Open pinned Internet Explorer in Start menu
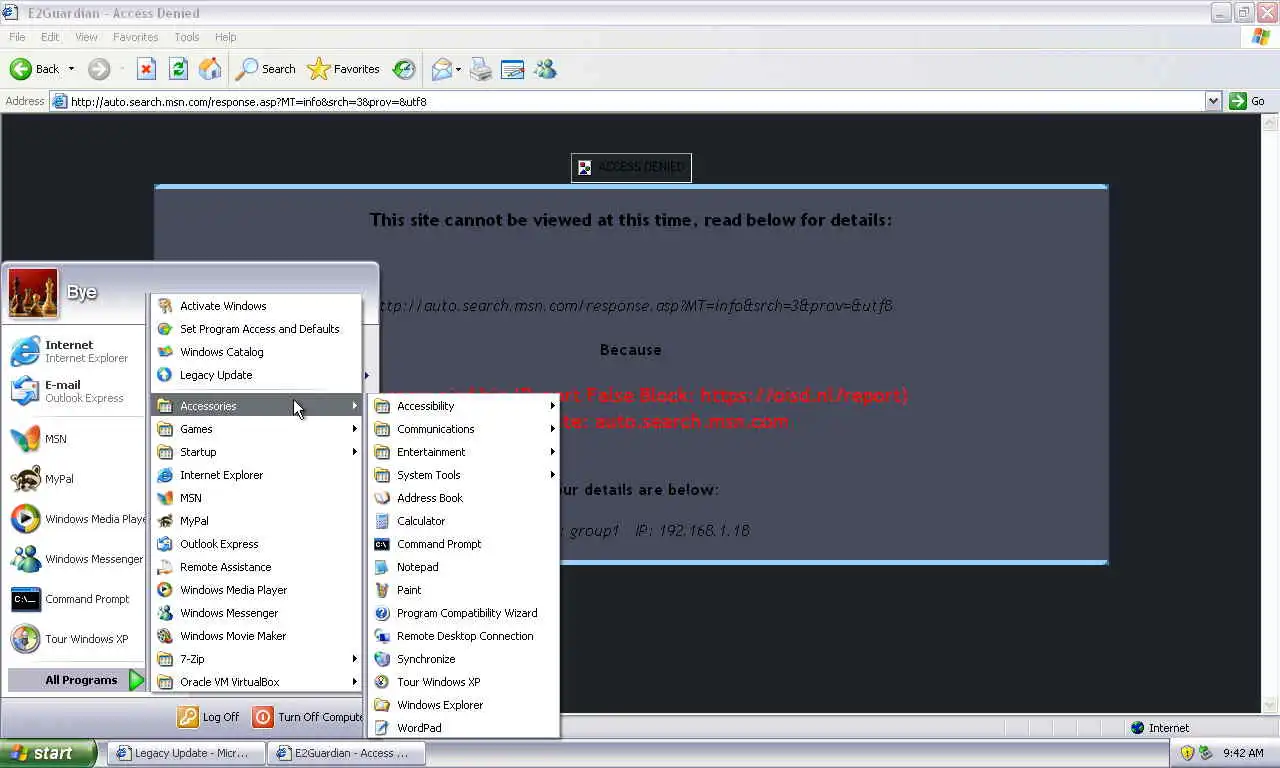 pyautogui.click(x=76, y=351)
